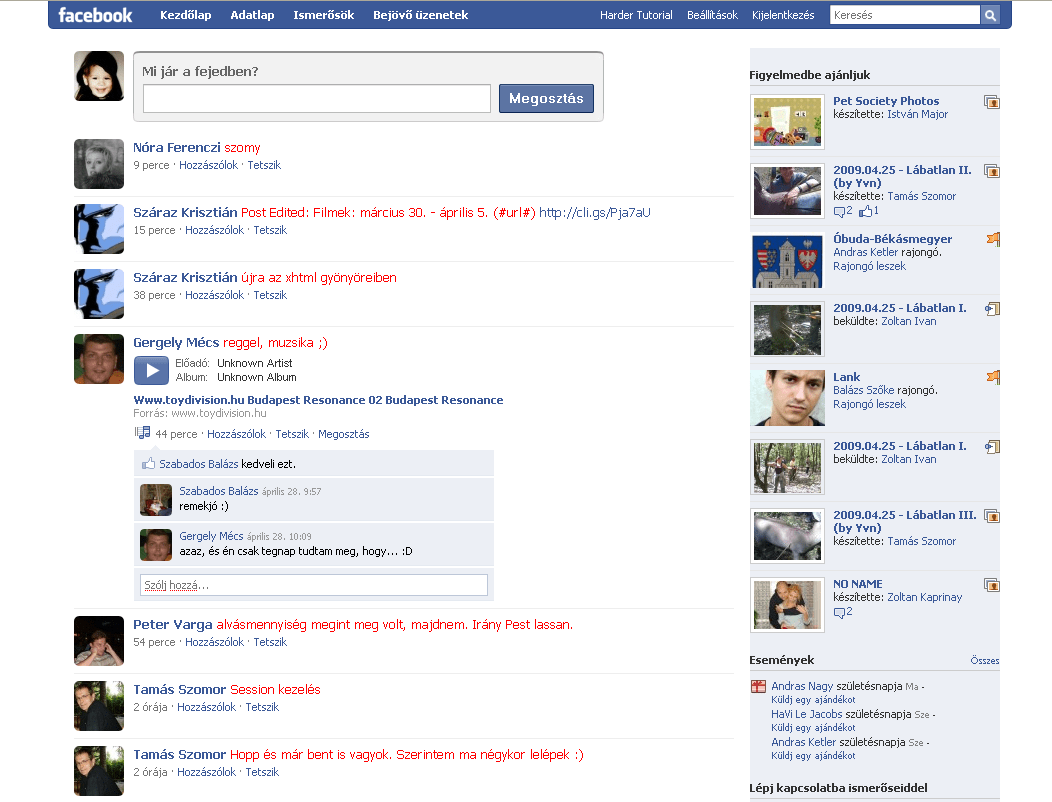Click in the 'Mi jár a fejedben?' status field
This screenshot has height=802, width=1052.
(x=316, y=98)
